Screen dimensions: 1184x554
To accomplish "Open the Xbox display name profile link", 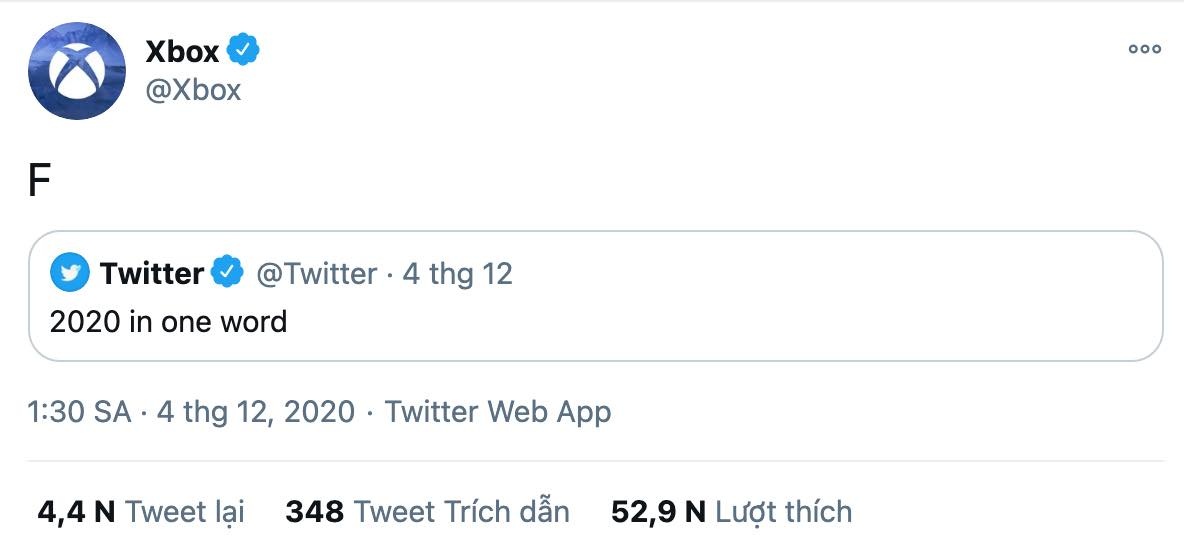I will click(182, 51).
